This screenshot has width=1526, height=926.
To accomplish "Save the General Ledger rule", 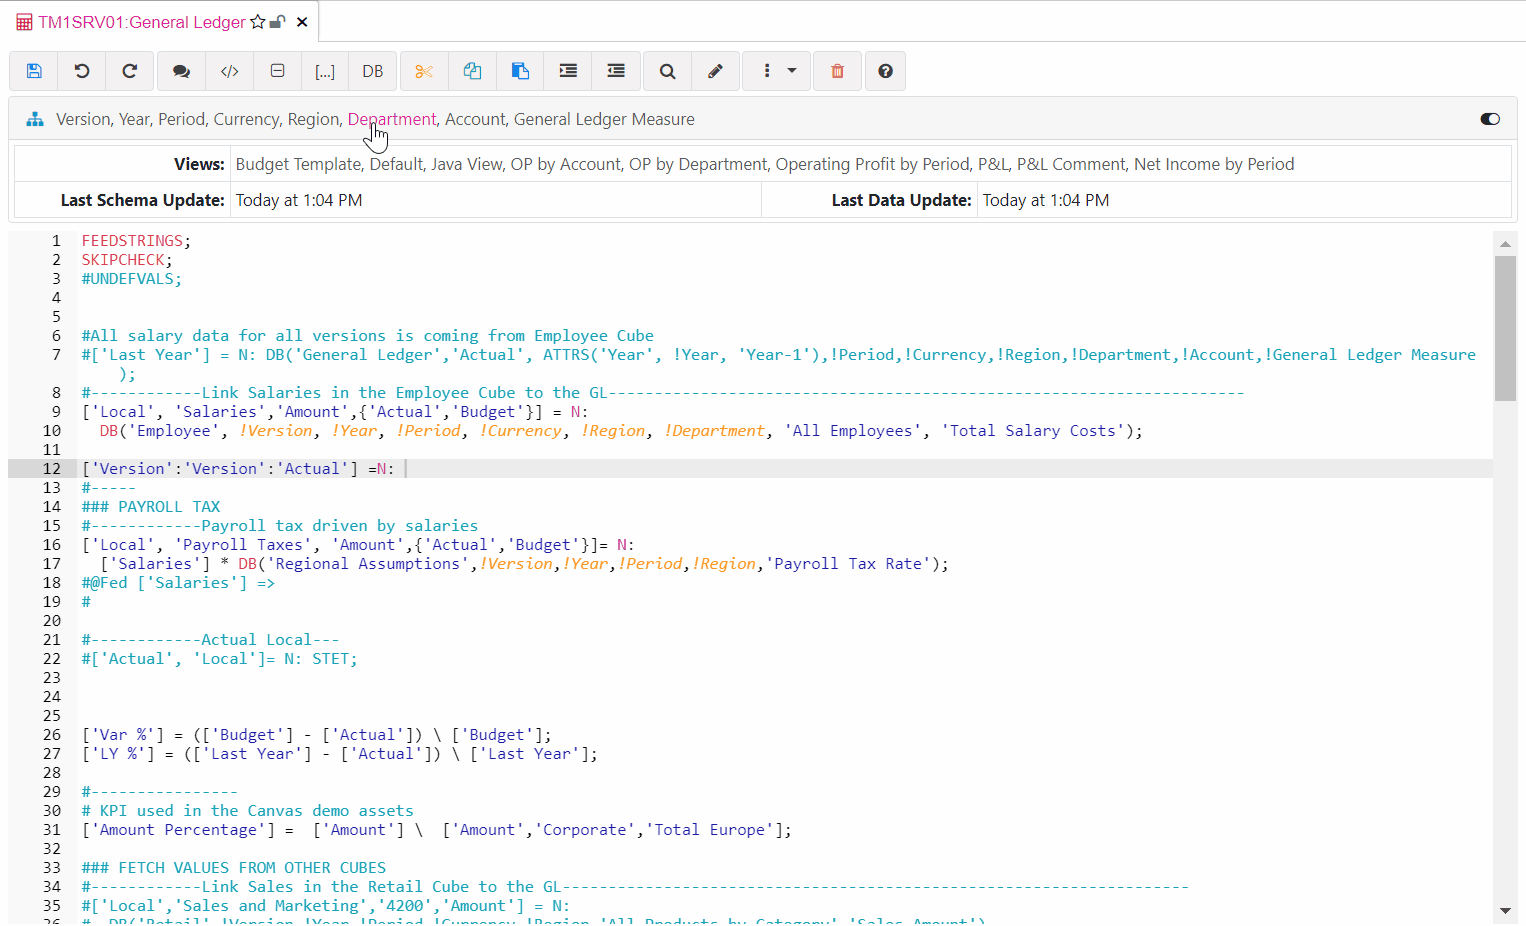I will pos(33,71).
